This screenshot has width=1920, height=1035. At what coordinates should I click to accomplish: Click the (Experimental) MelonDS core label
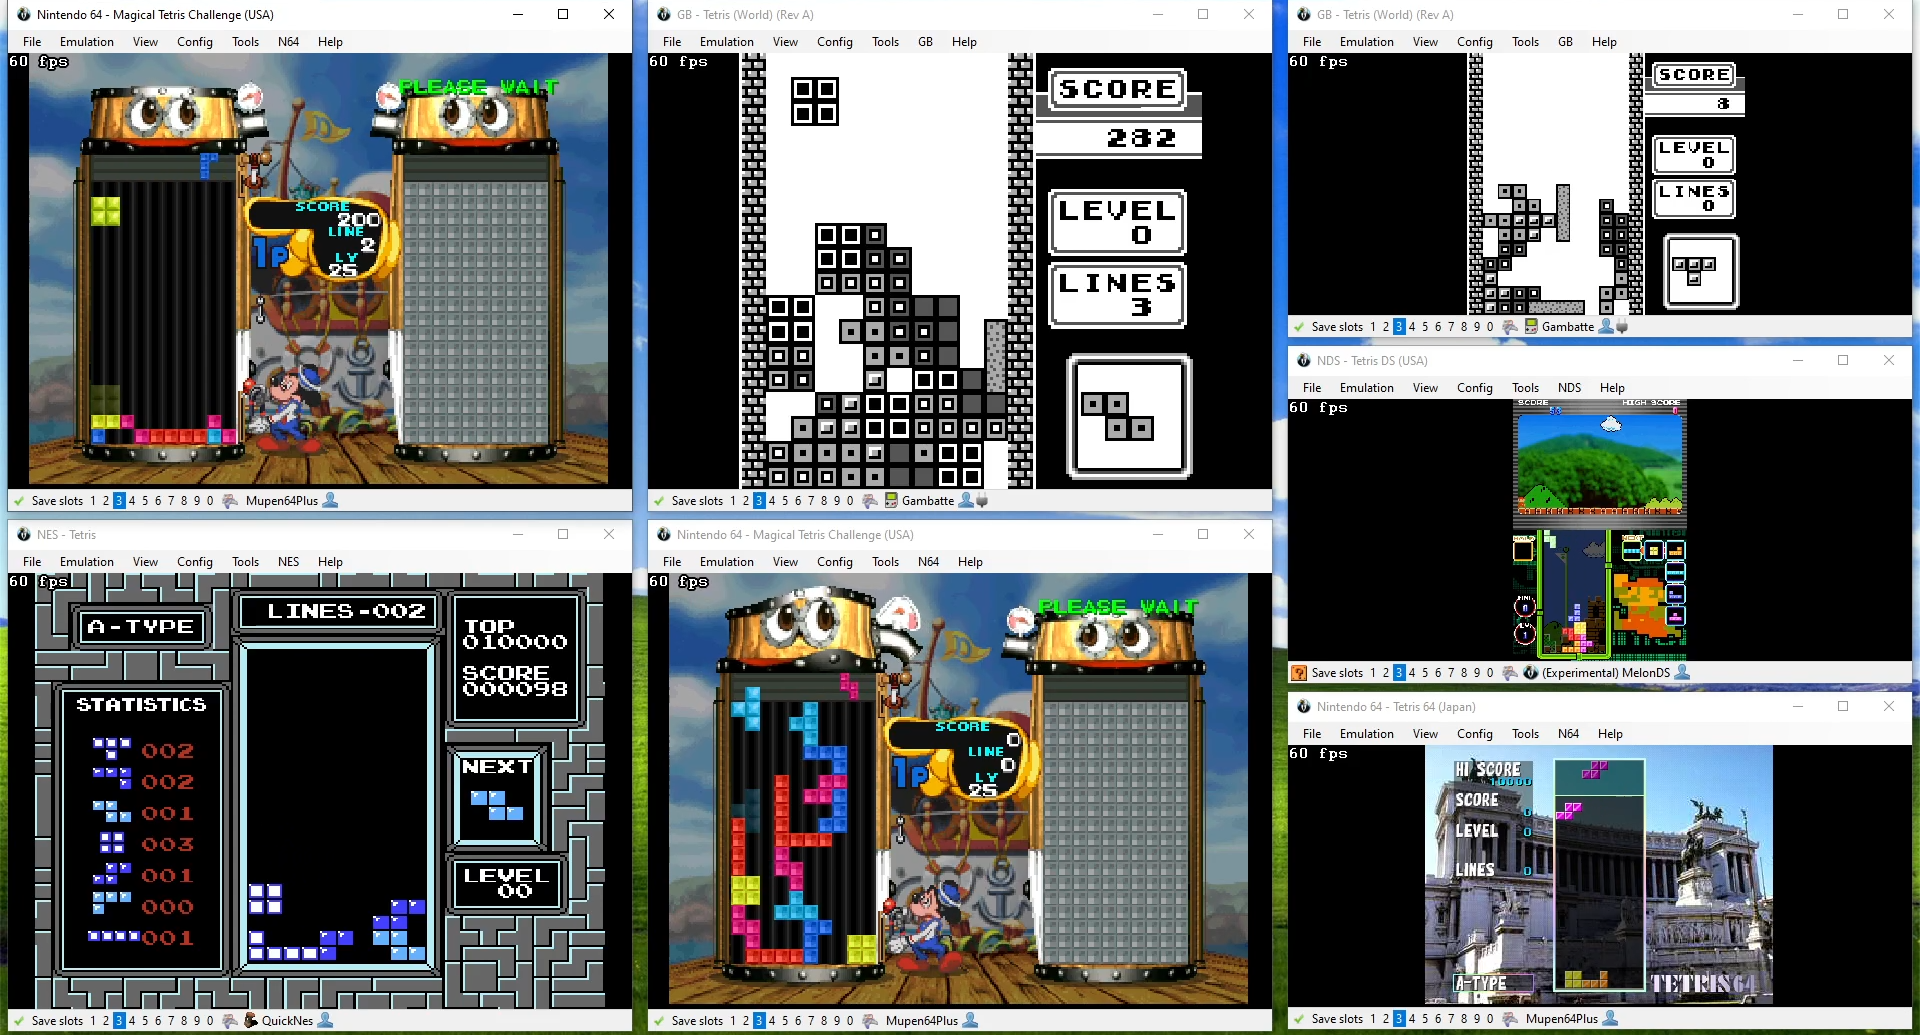(1605, 673)
